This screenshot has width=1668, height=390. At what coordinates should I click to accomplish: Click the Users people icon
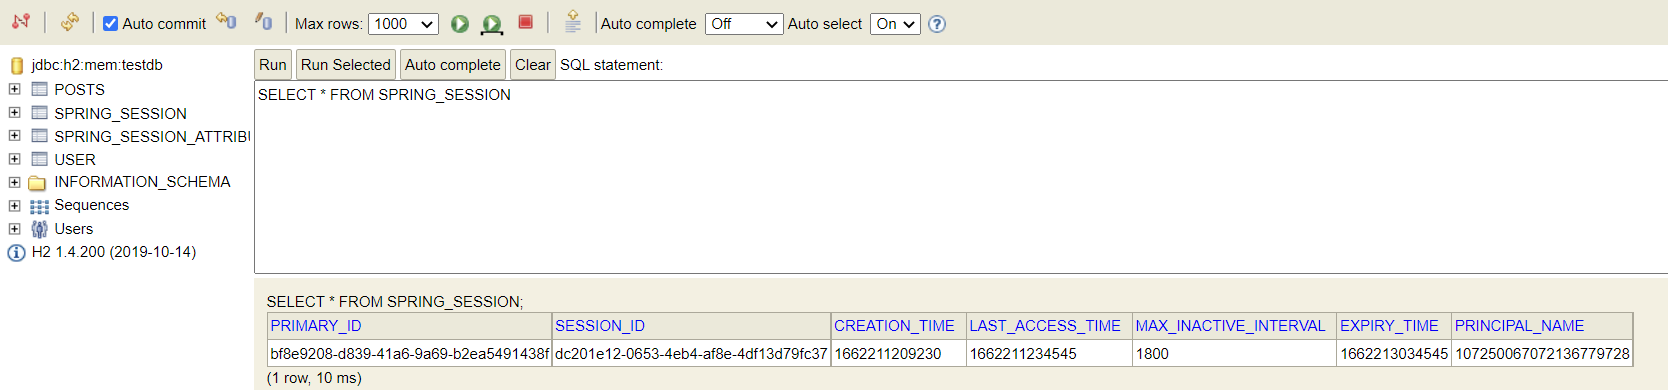(x=39, y=229)
